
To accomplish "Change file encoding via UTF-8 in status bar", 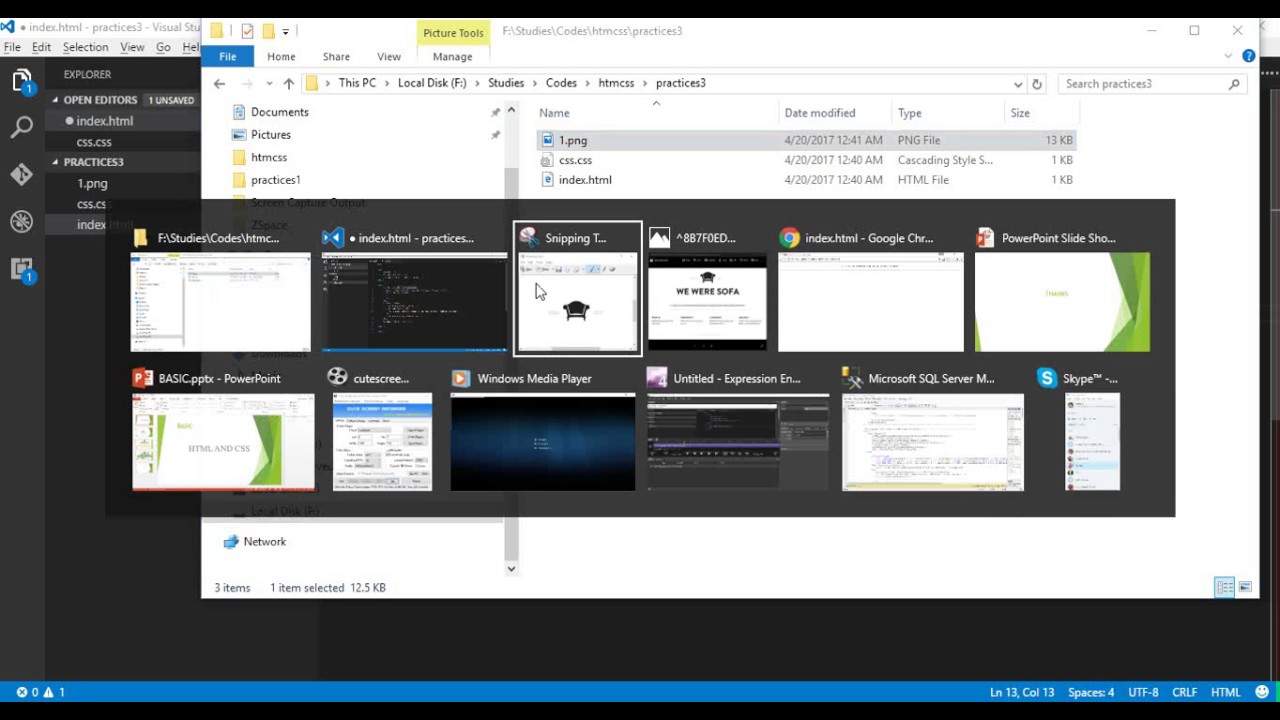I will [1143, 692].
